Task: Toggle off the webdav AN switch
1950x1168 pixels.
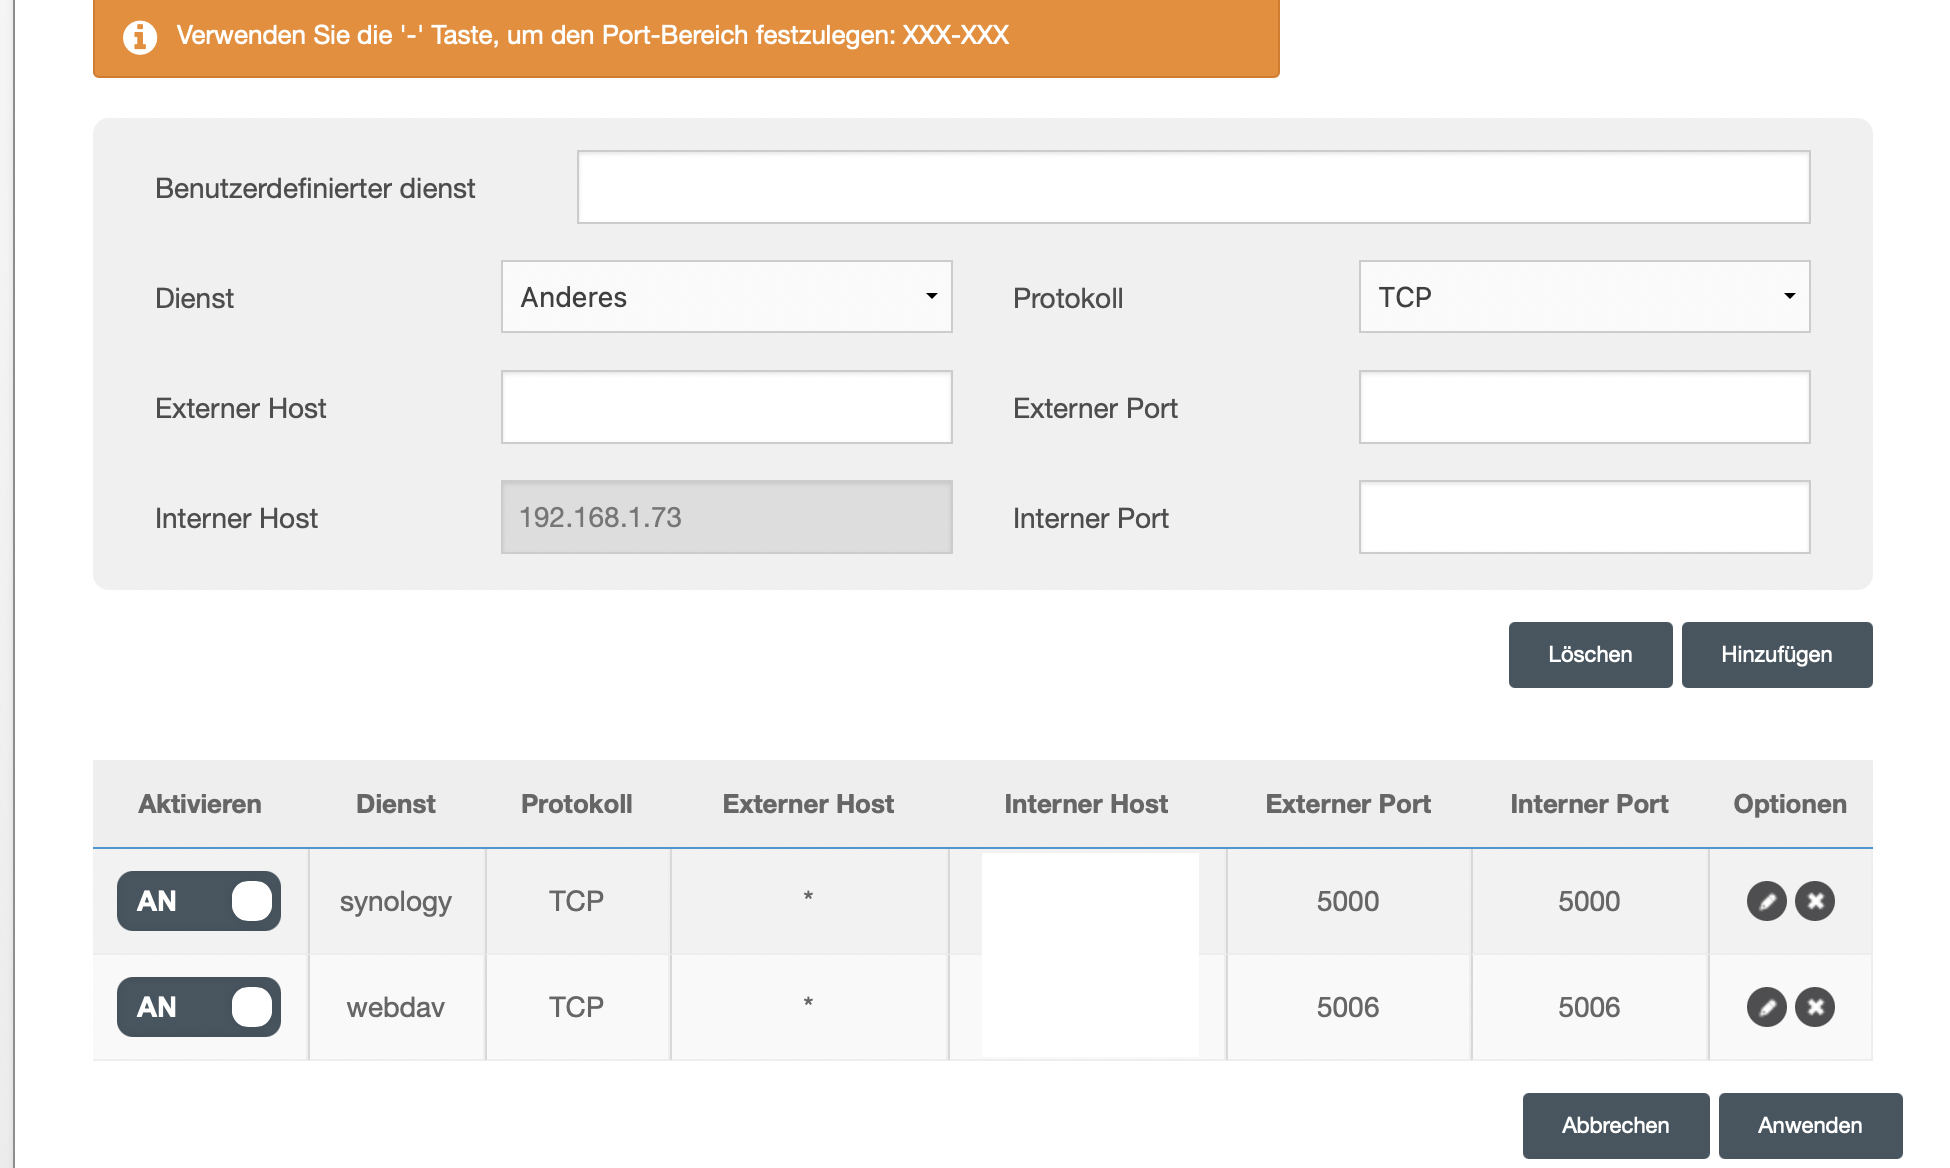Action: click(x=199, y=1007)
